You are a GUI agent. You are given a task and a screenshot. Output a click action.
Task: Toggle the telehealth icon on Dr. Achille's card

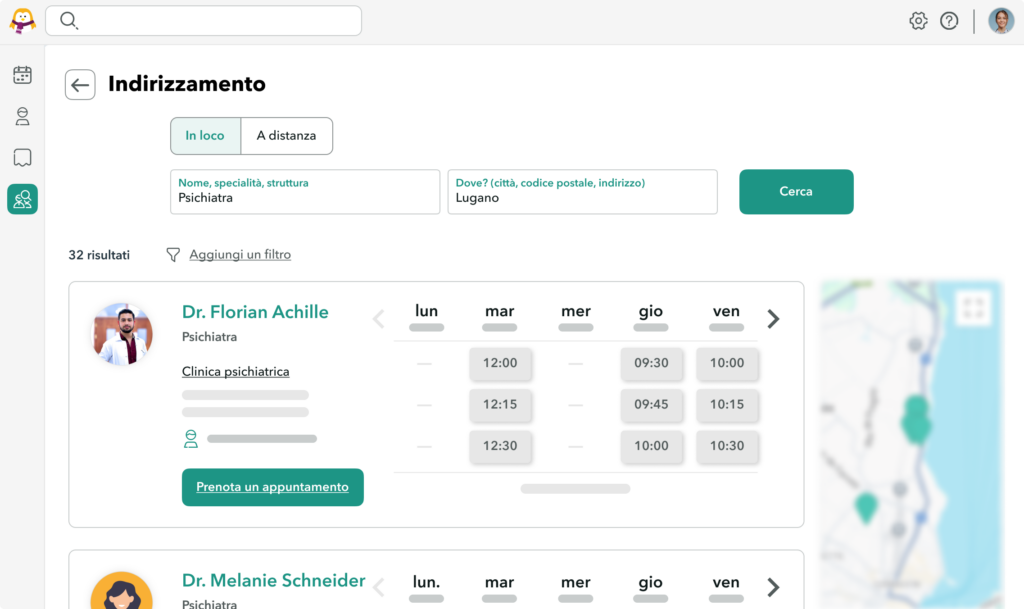click(190, 438)
